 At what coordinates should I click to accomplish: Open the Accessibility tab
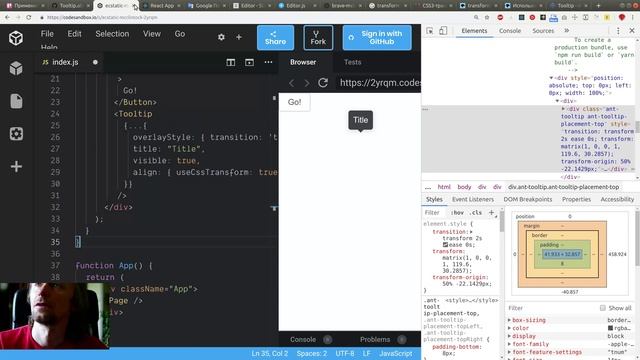coord(617,199)
